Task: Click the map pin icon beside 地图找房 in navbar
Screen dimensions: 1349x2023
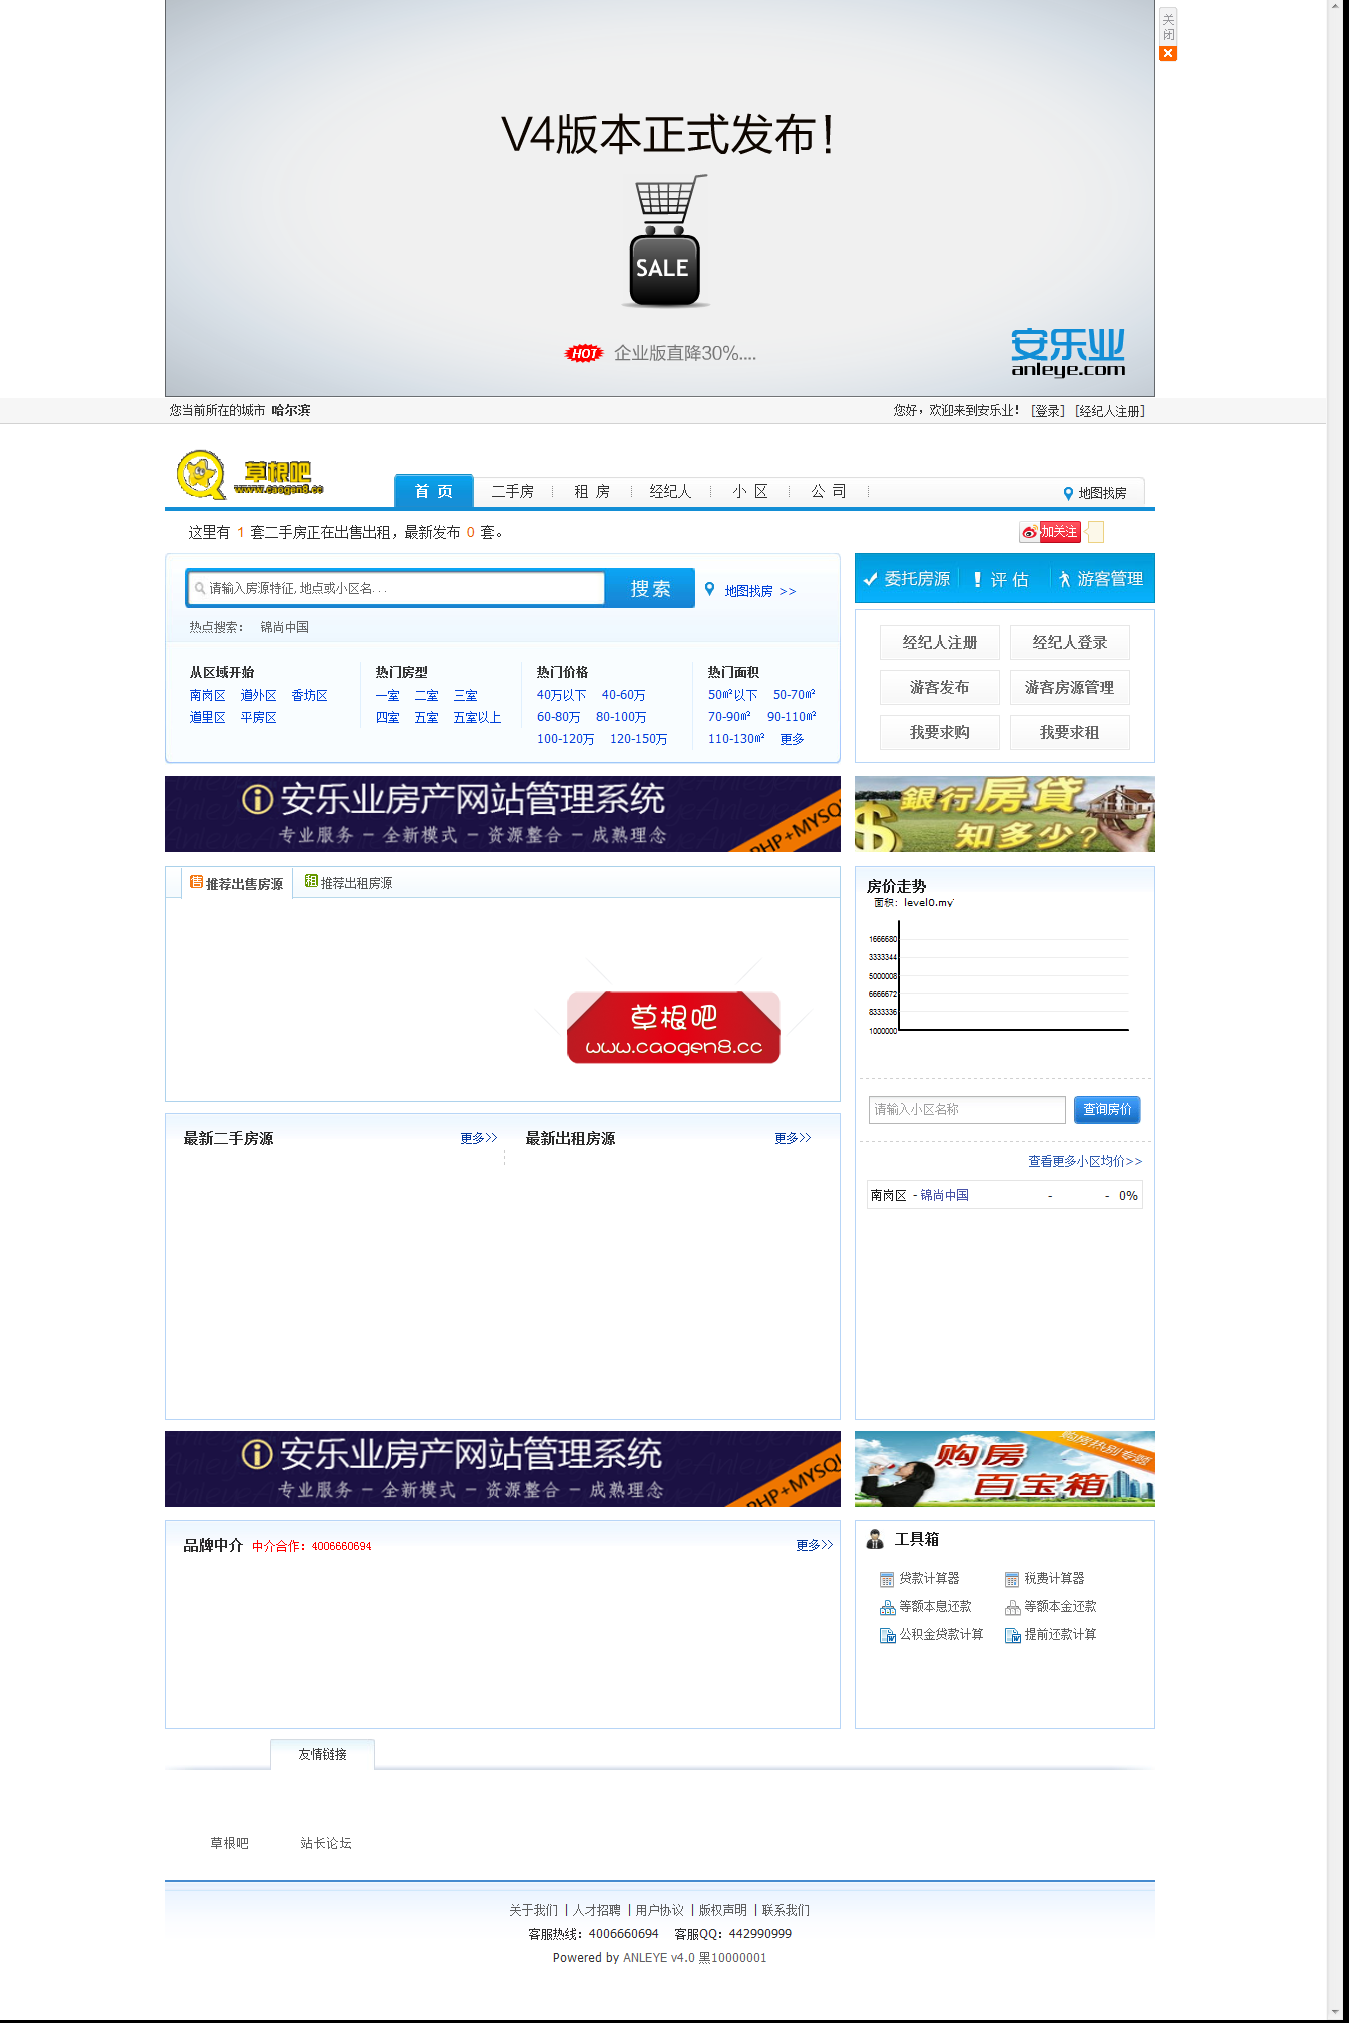Action: (x=1068, y=493)
